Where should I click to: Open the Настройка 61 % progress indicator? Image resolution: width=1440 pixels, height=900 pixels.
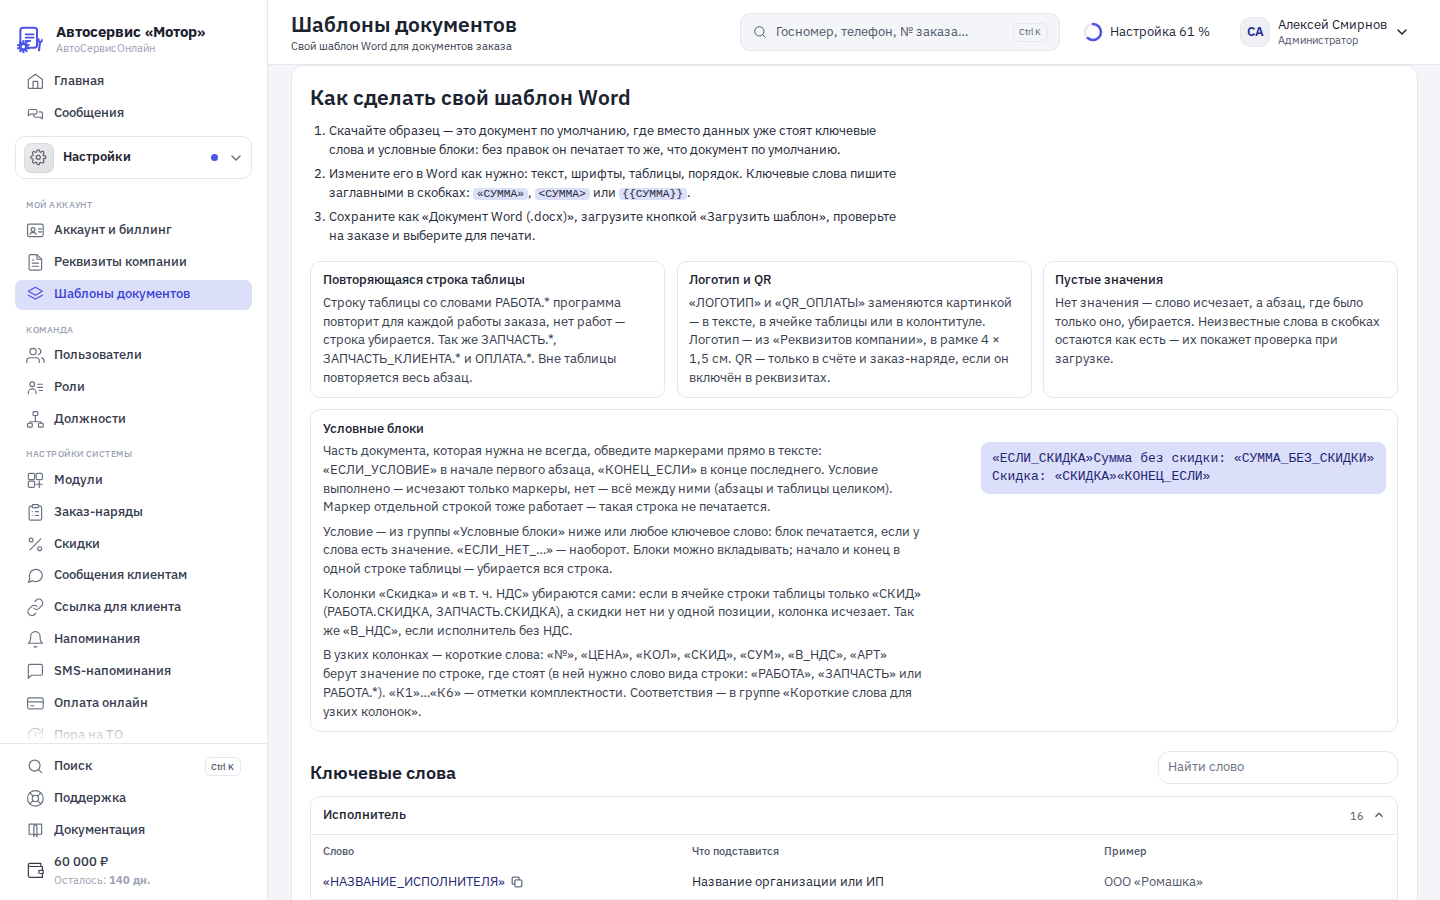[1147, 32]
